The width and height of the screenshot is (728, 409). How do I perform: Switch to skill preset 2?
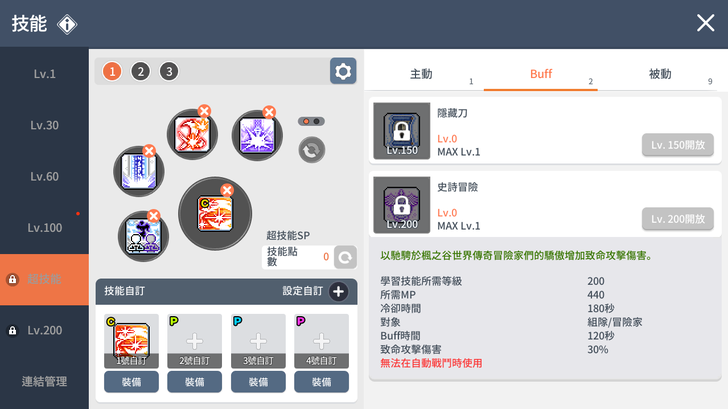(x=141, y=71)
